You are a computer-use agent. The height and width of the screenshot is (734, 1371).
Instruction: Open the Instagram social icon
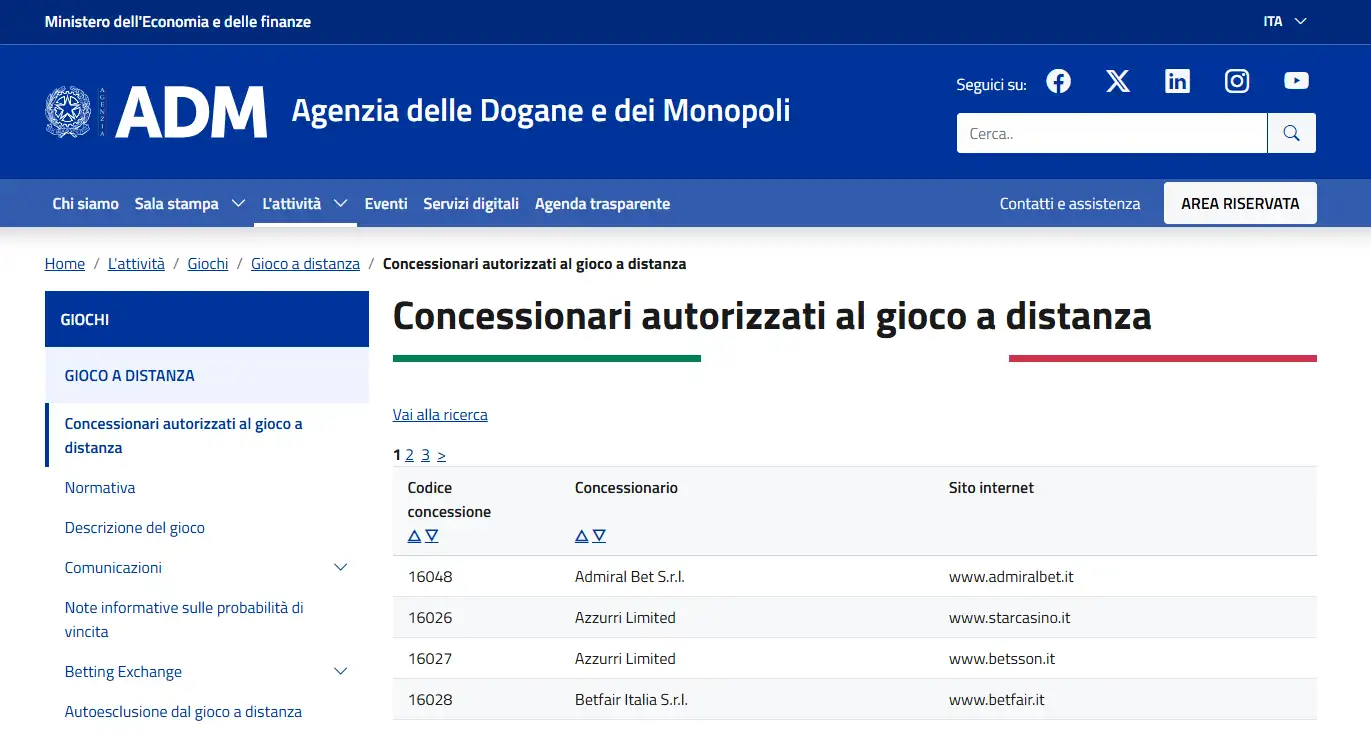pos(1237,81)
